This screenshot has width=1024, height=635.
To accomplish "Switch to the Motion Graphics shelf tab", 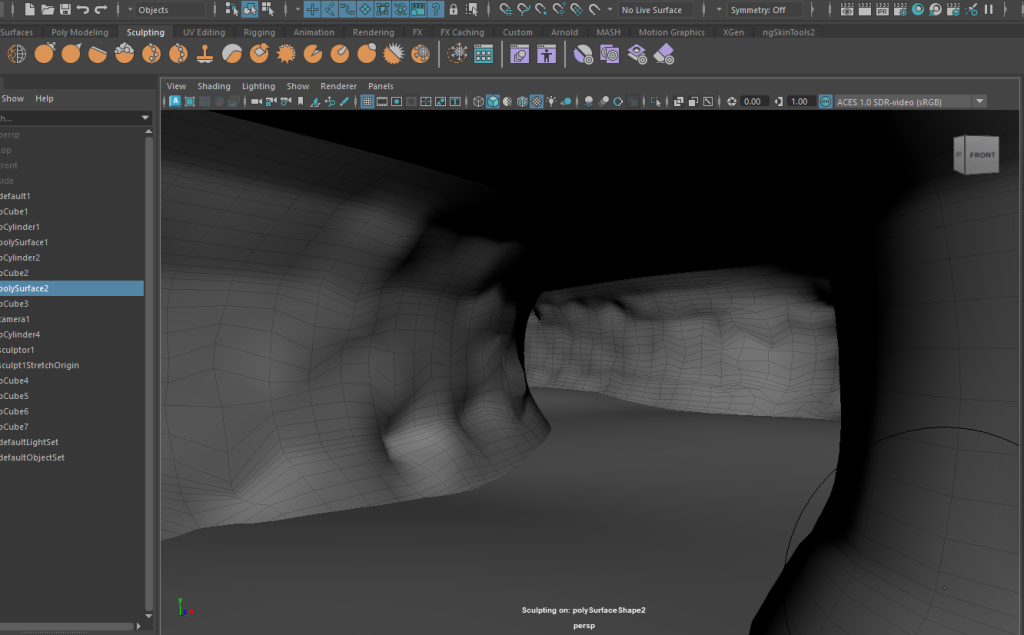I will (x=671, y=32).
